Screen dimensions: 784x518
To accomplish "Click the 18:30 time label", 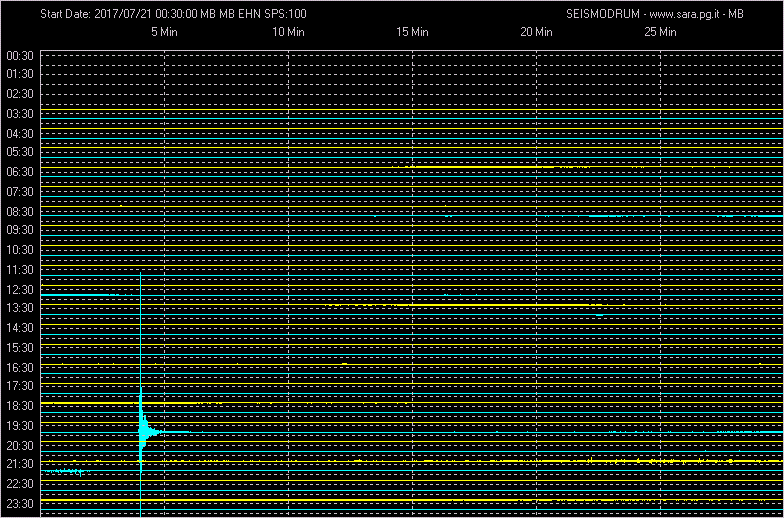I will (20, 406).
